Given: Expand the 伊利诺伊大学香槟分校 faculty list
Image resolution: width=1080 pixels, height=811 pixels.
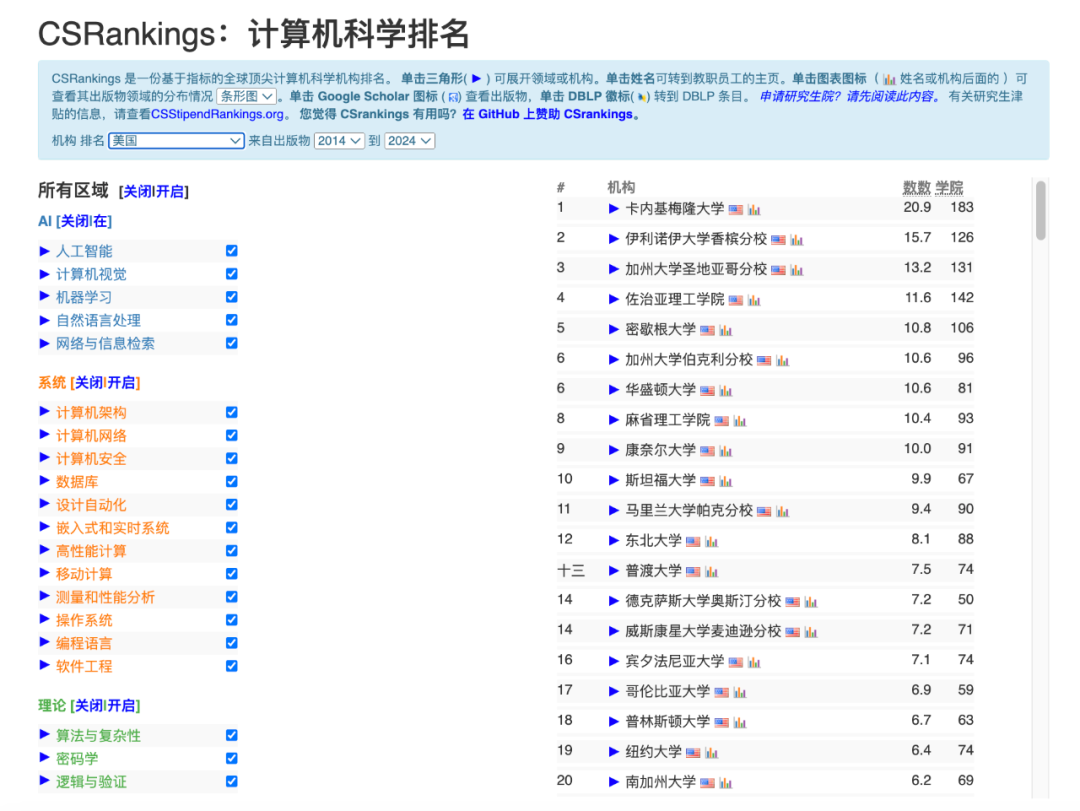Looking at the screenshot, I should (x=614, y=239).
